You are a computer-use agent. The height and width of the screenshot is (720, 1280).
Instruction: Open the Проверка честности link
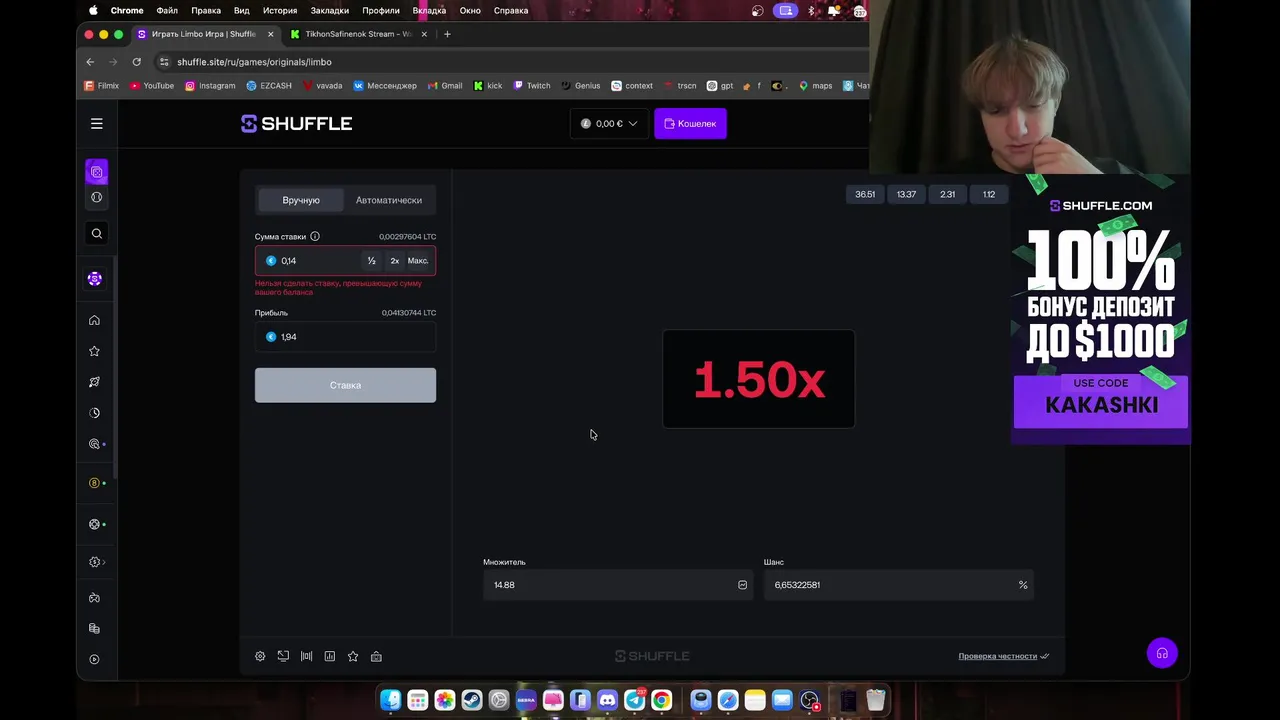1003,656
